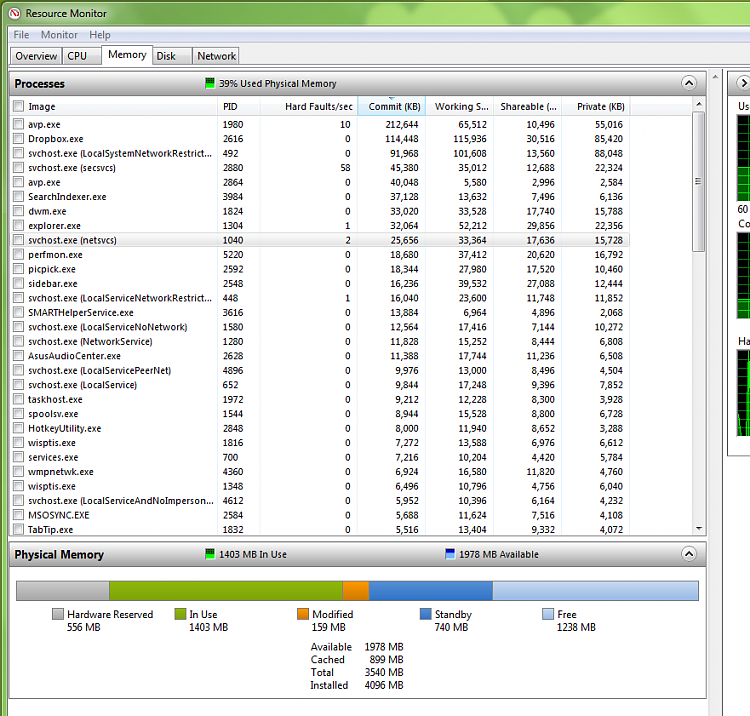Screen dimensions: 750x716
Task: Sort by Working Set column header
Action: [460, 106]
